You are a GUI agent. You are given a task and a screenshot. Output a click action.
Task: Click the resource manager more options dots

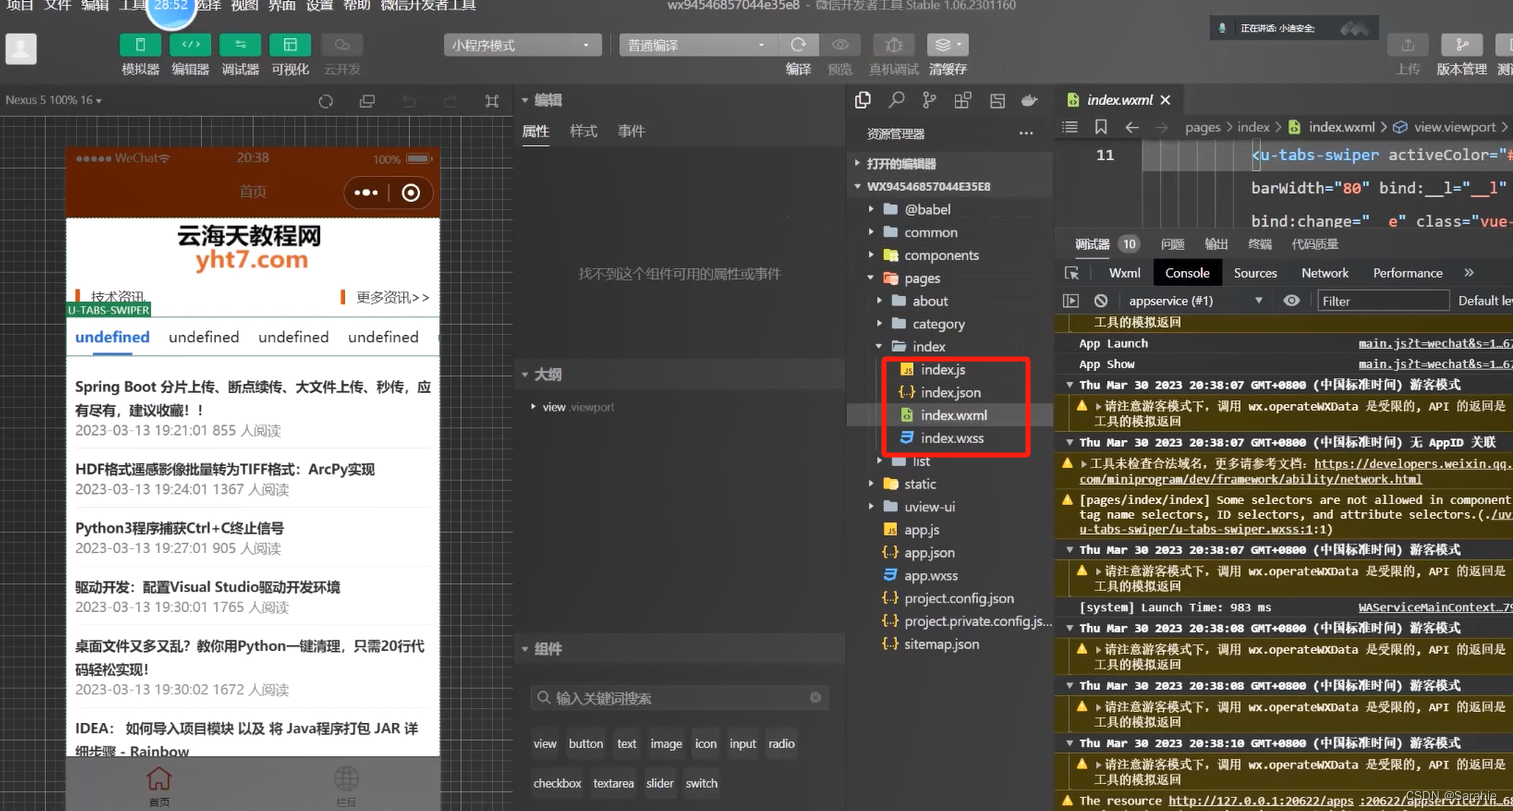pos(1026,133)
